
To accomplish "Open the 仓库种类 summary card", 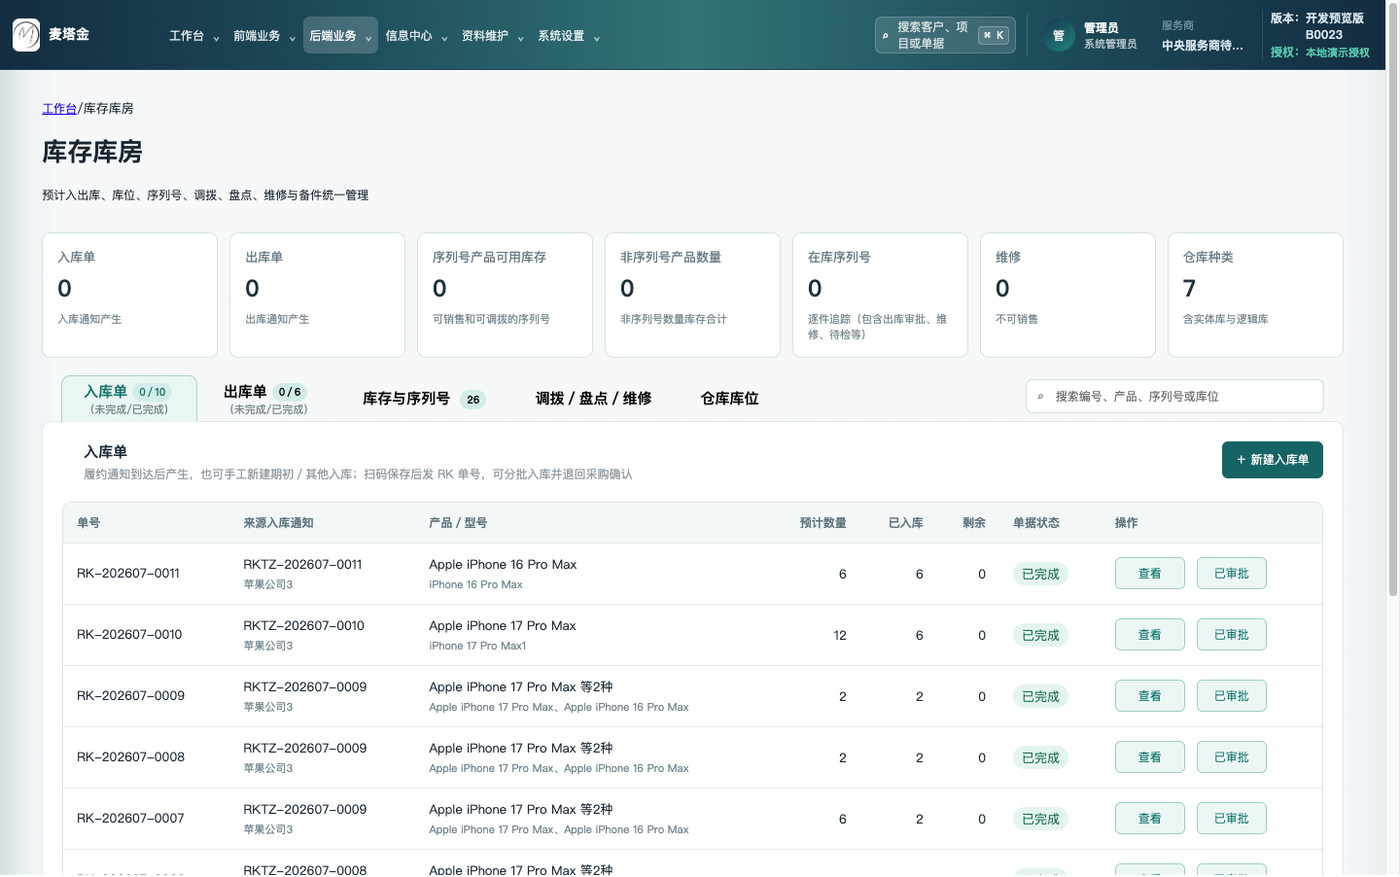I will pos(1256,295).
